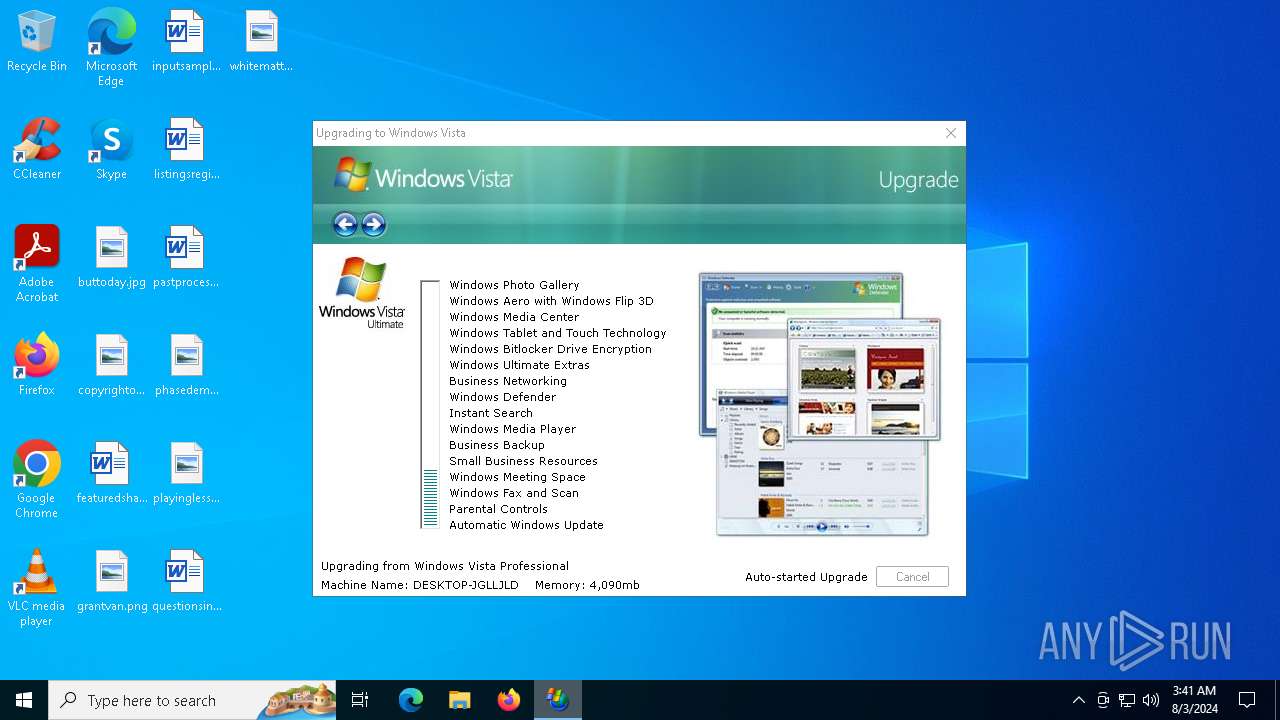Viewport: 1280px width, 720px height.
Task: Select the inputsampl... Word document icon
Action: point(185,42)
